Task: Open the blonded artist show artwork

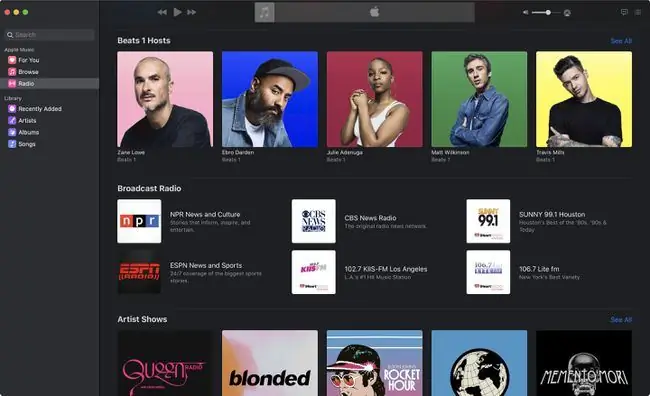Action: [x=270, y=363]
